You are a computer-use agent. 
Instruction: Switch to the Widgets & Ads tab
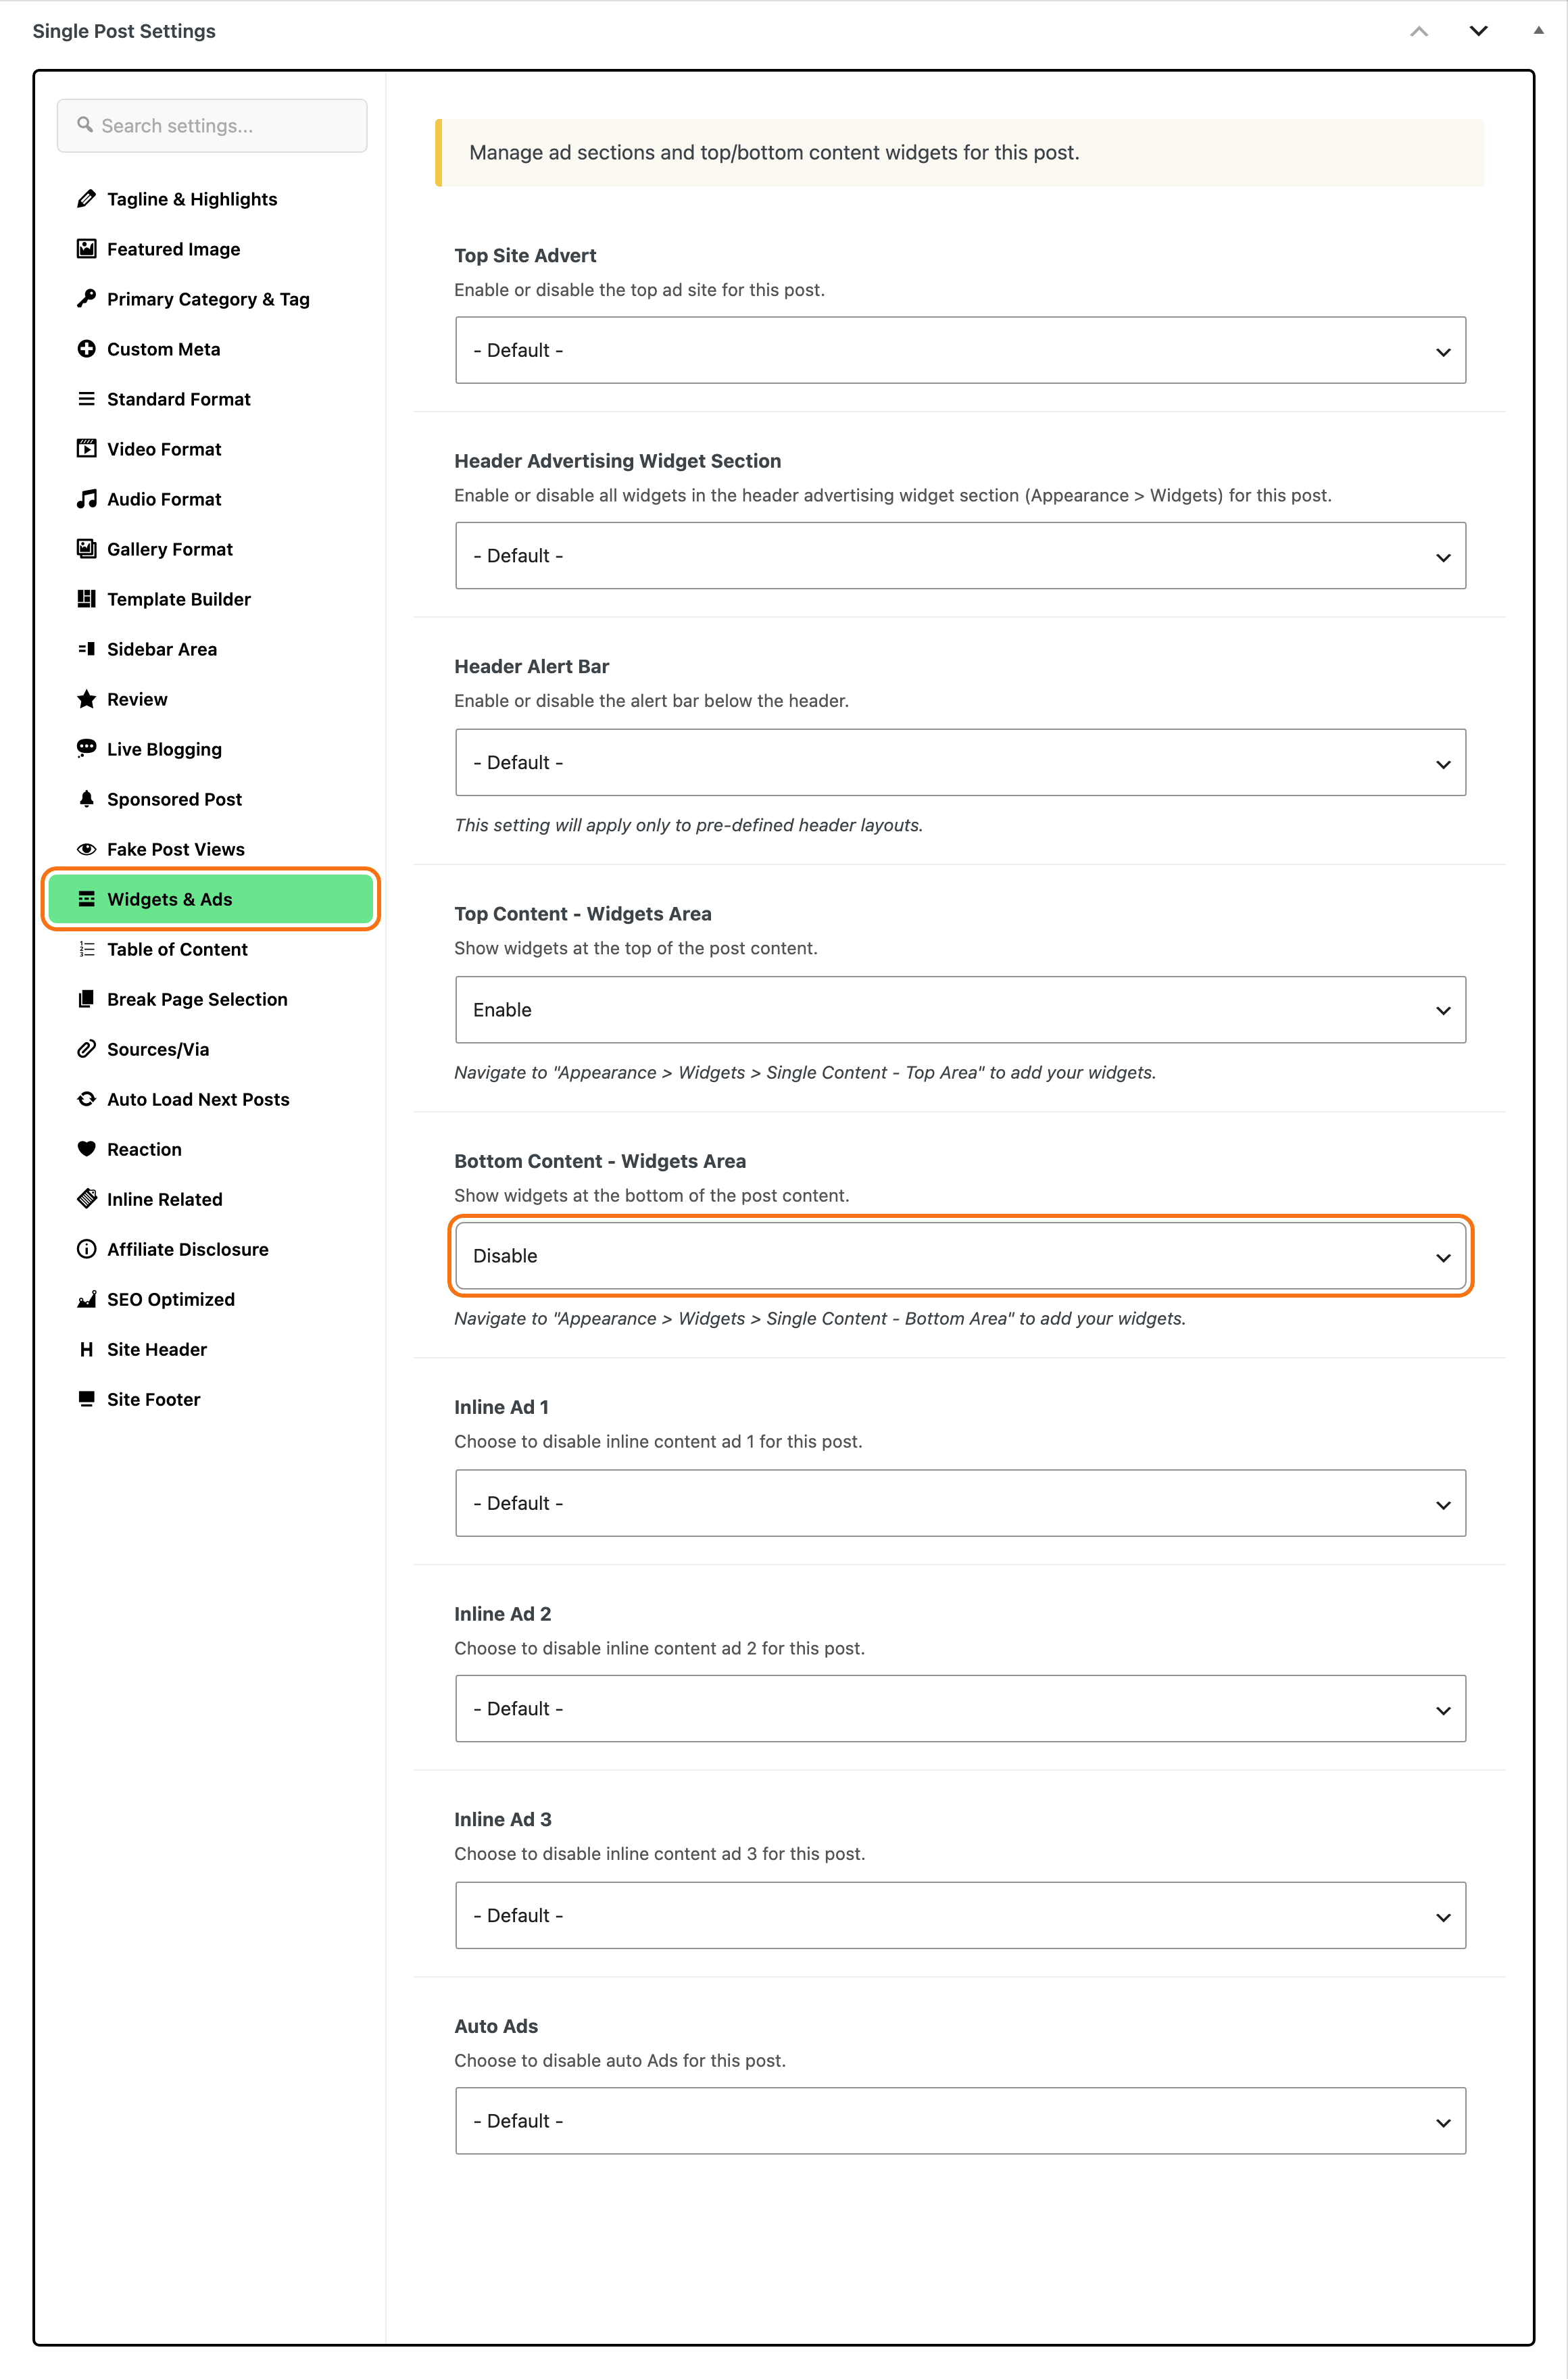point(211,899)
